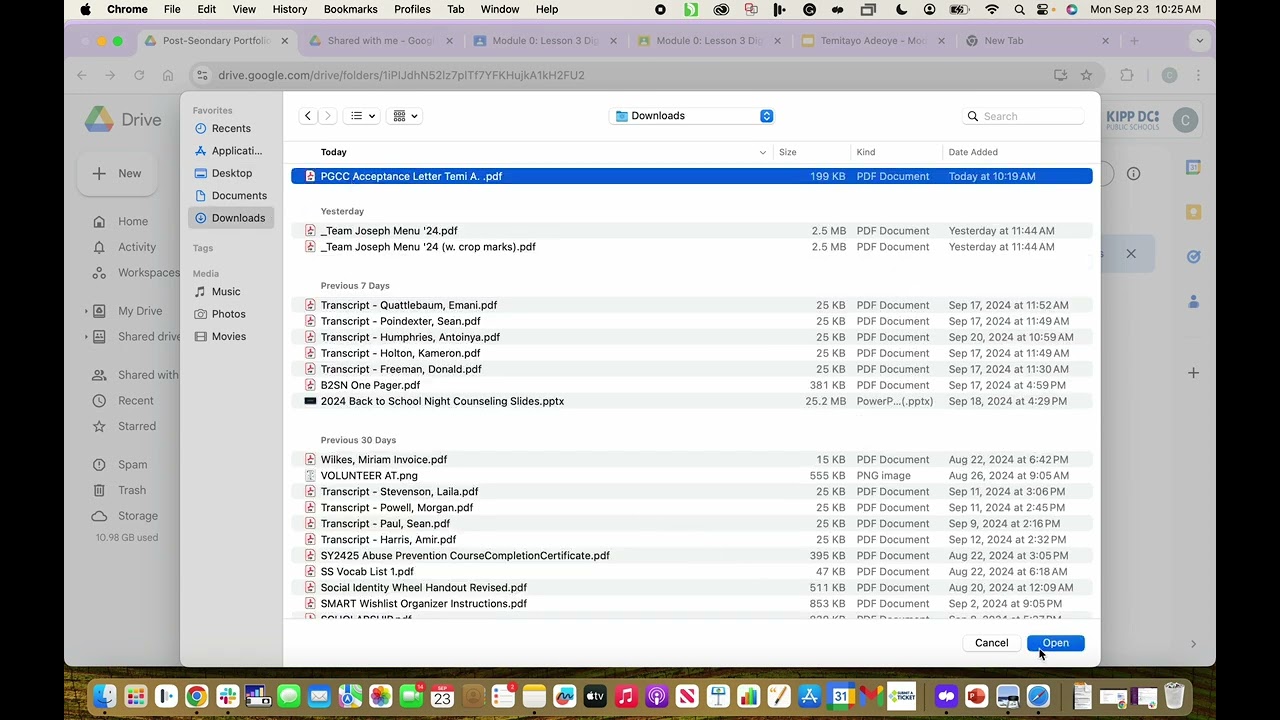This screenshot has height=720, width=1280.
Task: Click the Open button
Action: click(1055, 643)
